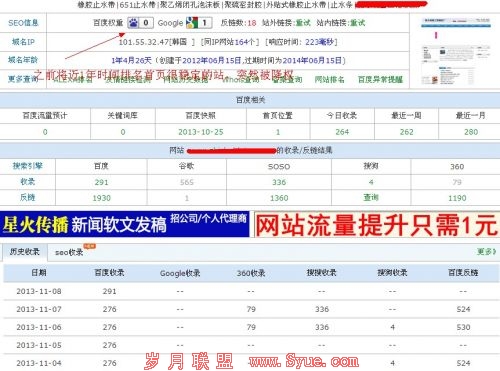
Task: Click the Baidu 收录 count 291
Action: [x=101, y=182]
